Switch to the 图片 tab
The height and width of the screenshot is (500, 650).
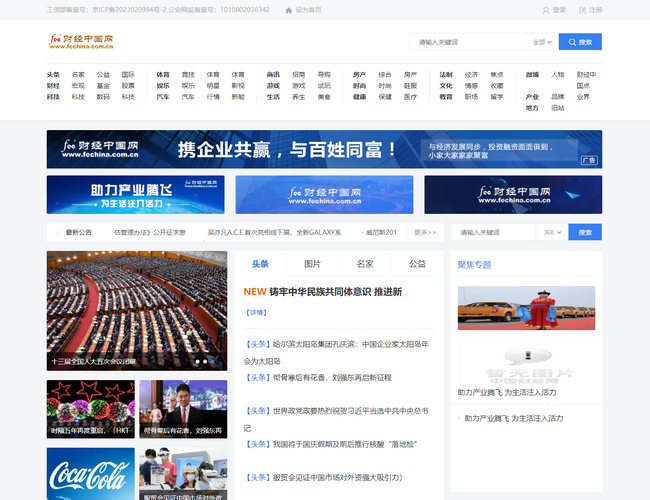click(x=312, y=264)
